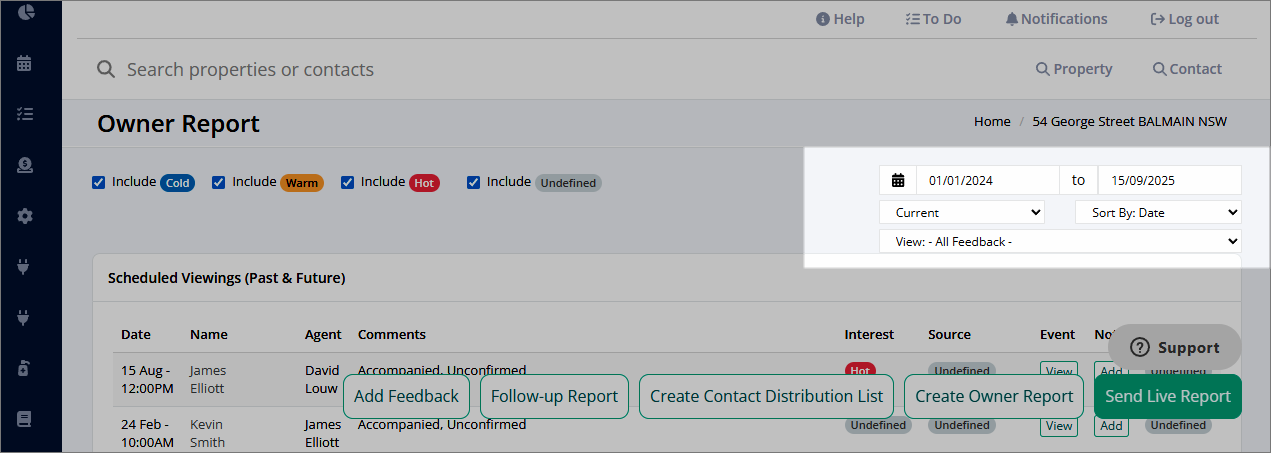Click Add button in Kevin Smith row
The height and width of the screenshot is (453, 1271).
pyautogui.click(x=1111, y=426)
